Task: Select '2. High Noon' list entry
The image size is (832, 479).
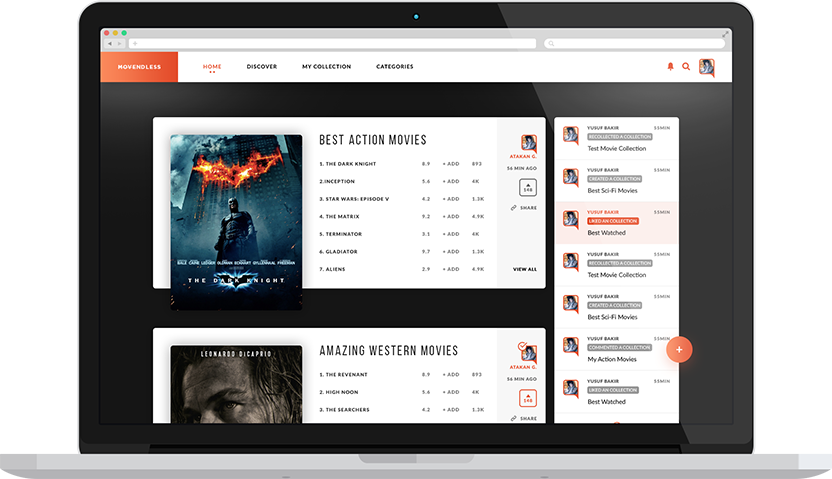Action: point(339,392)
